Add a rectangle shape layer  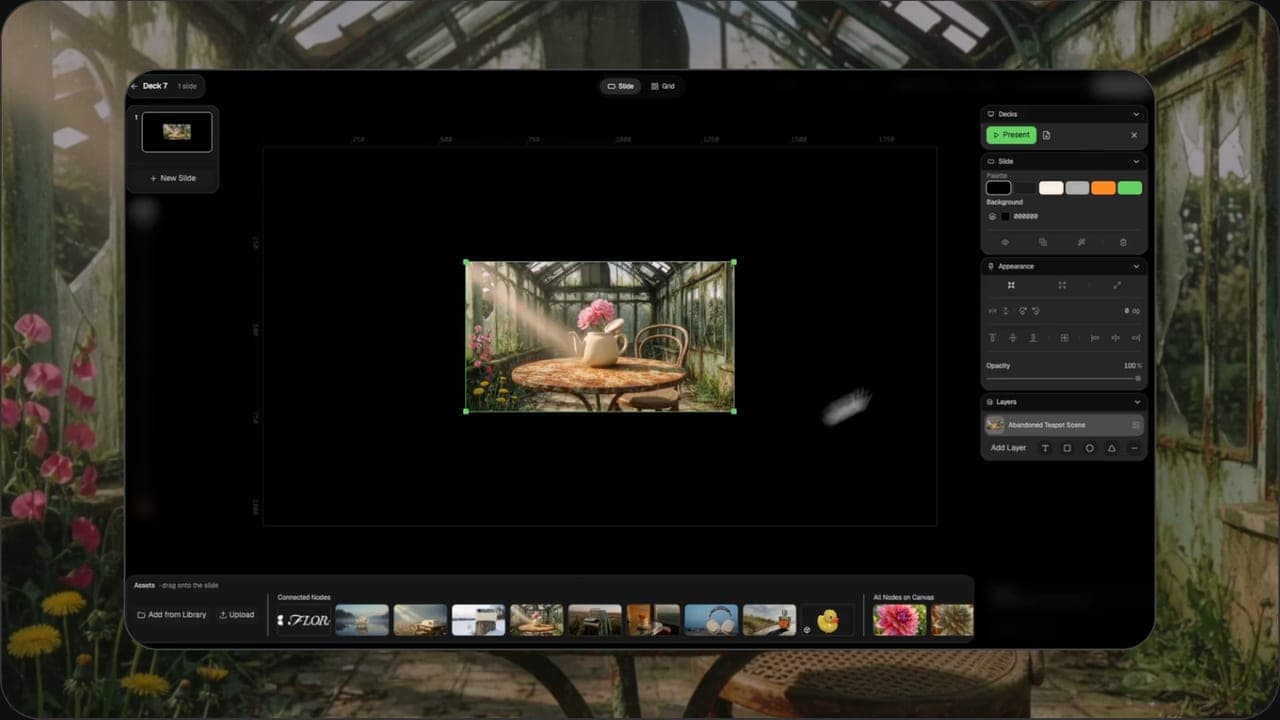tap(1067, 449)
